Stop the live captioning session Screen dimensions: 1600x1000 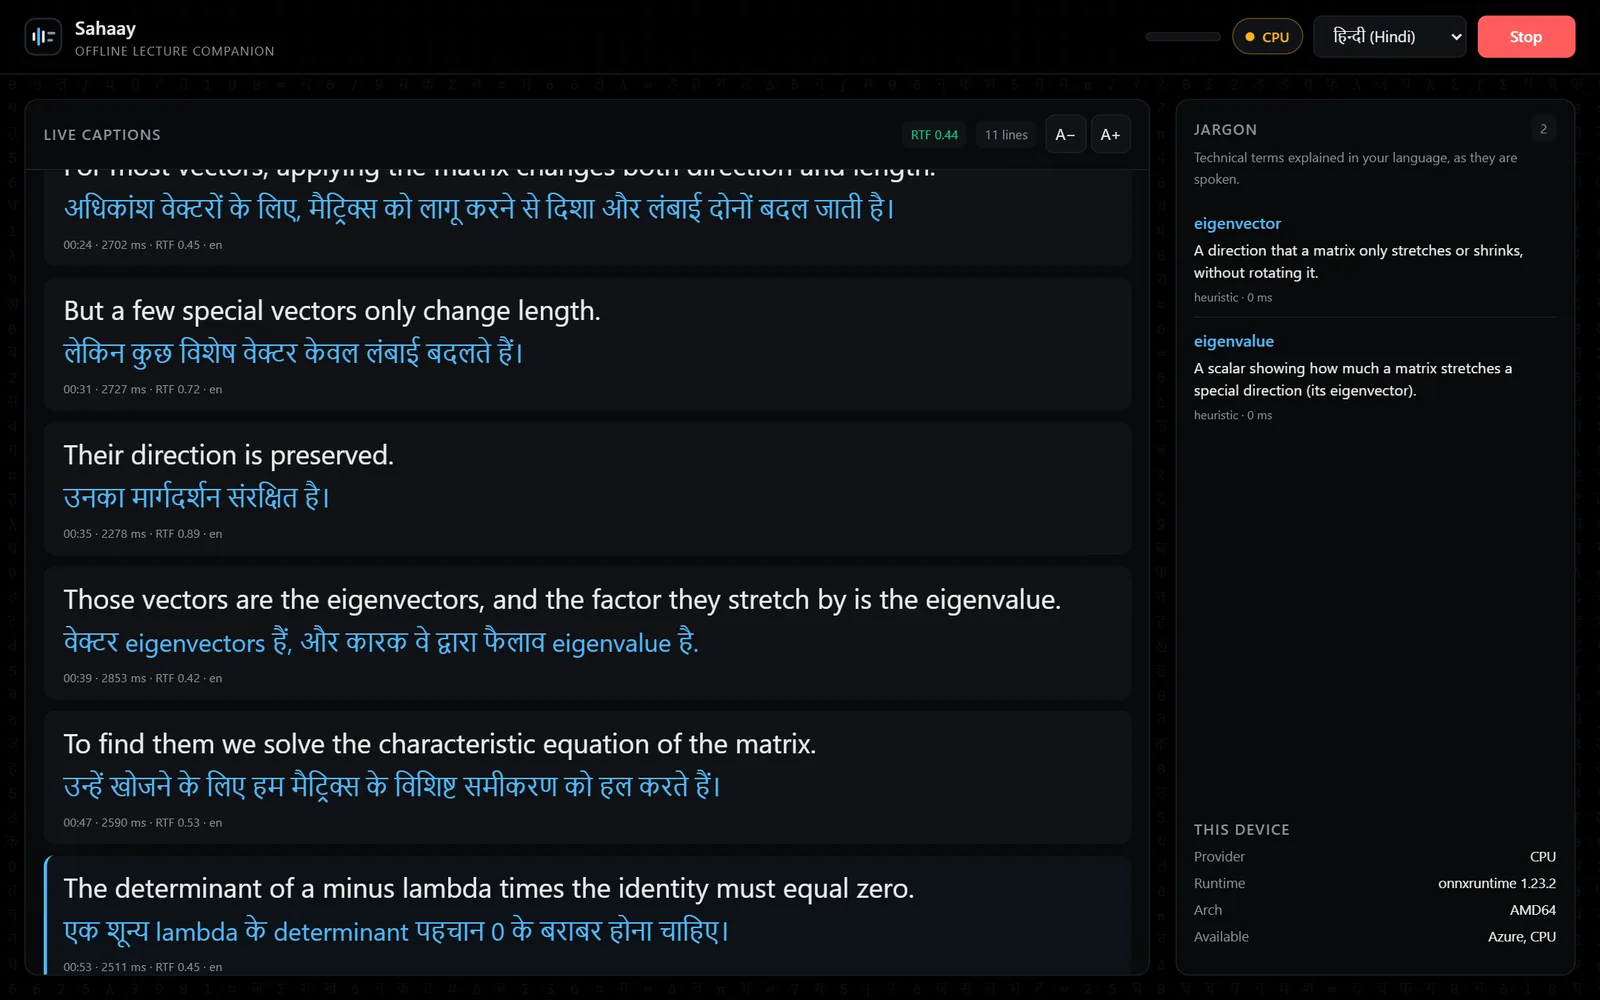click(x=1526, y=37)
